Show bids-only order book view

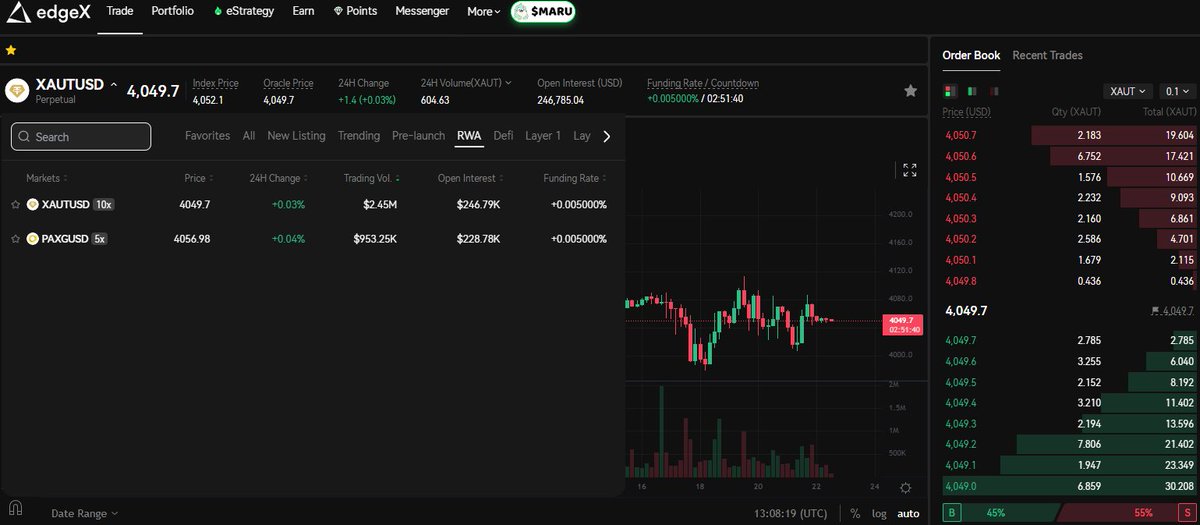tap(971, 91)
